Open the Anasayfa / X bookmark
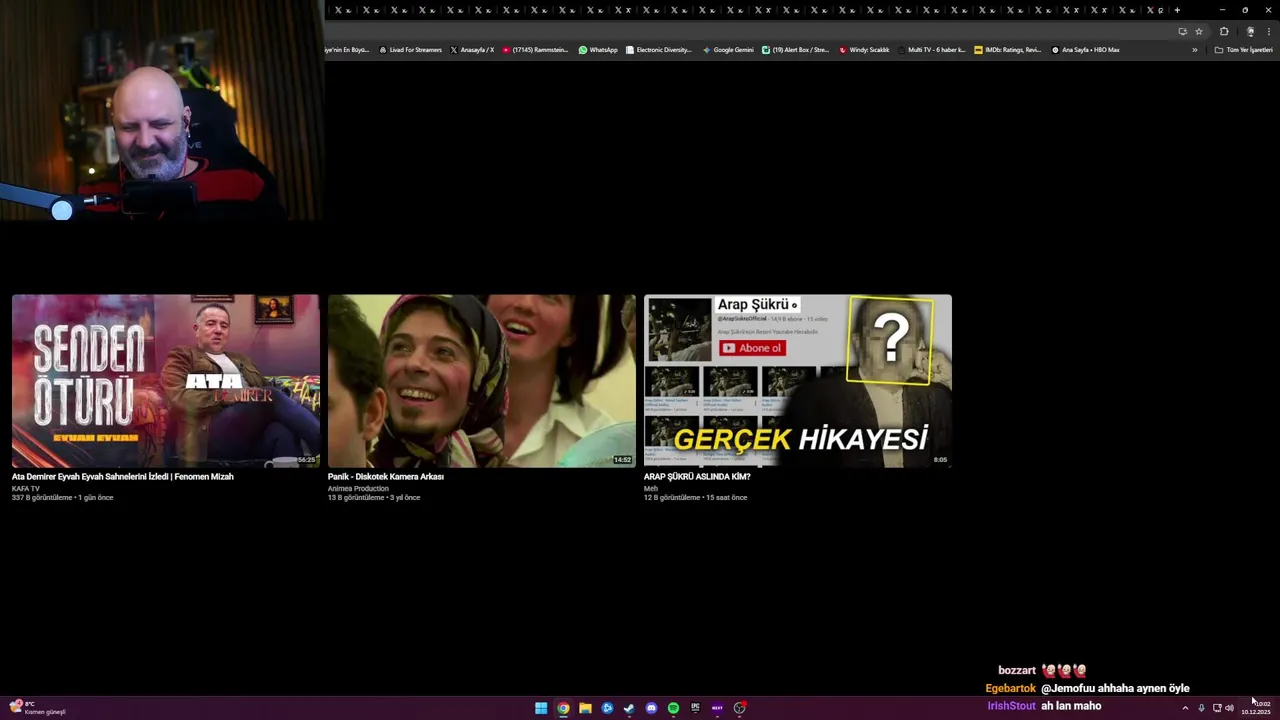 coord(472,50)
